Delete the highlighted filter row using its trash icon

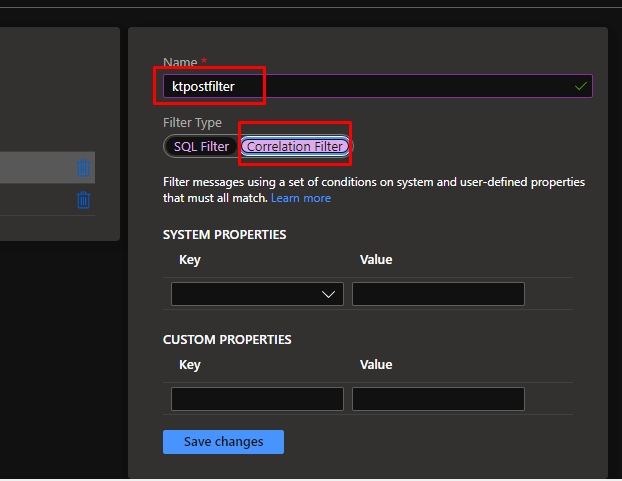(84, 169)
